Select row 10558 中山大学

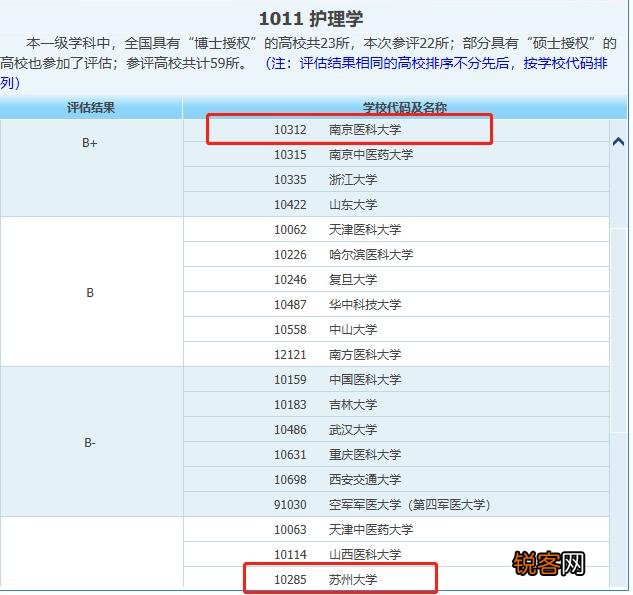[396, 330]
